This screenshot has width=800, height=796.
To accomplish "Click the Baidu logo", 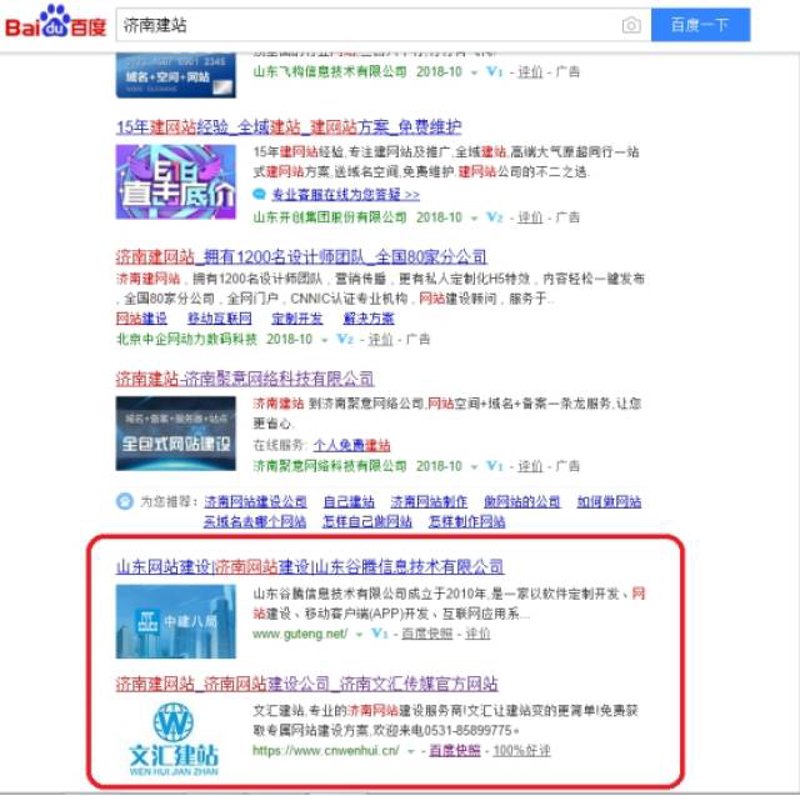I will (56, 22).
